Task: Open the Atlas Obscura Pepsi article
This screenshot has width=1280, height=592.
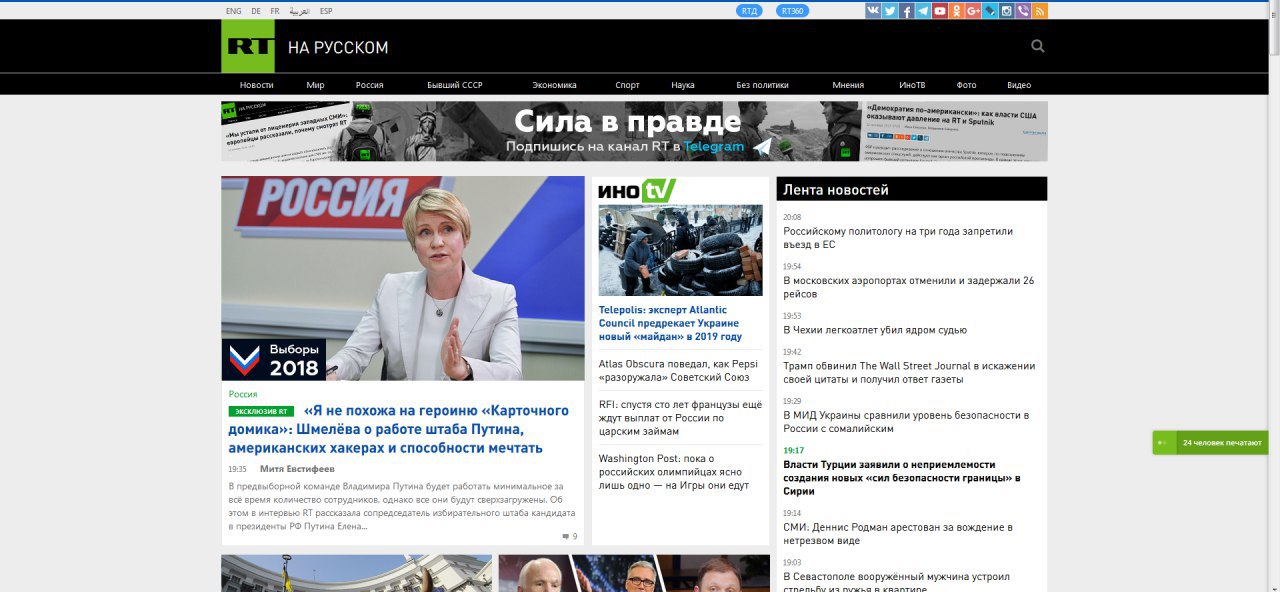Action: 680,371
